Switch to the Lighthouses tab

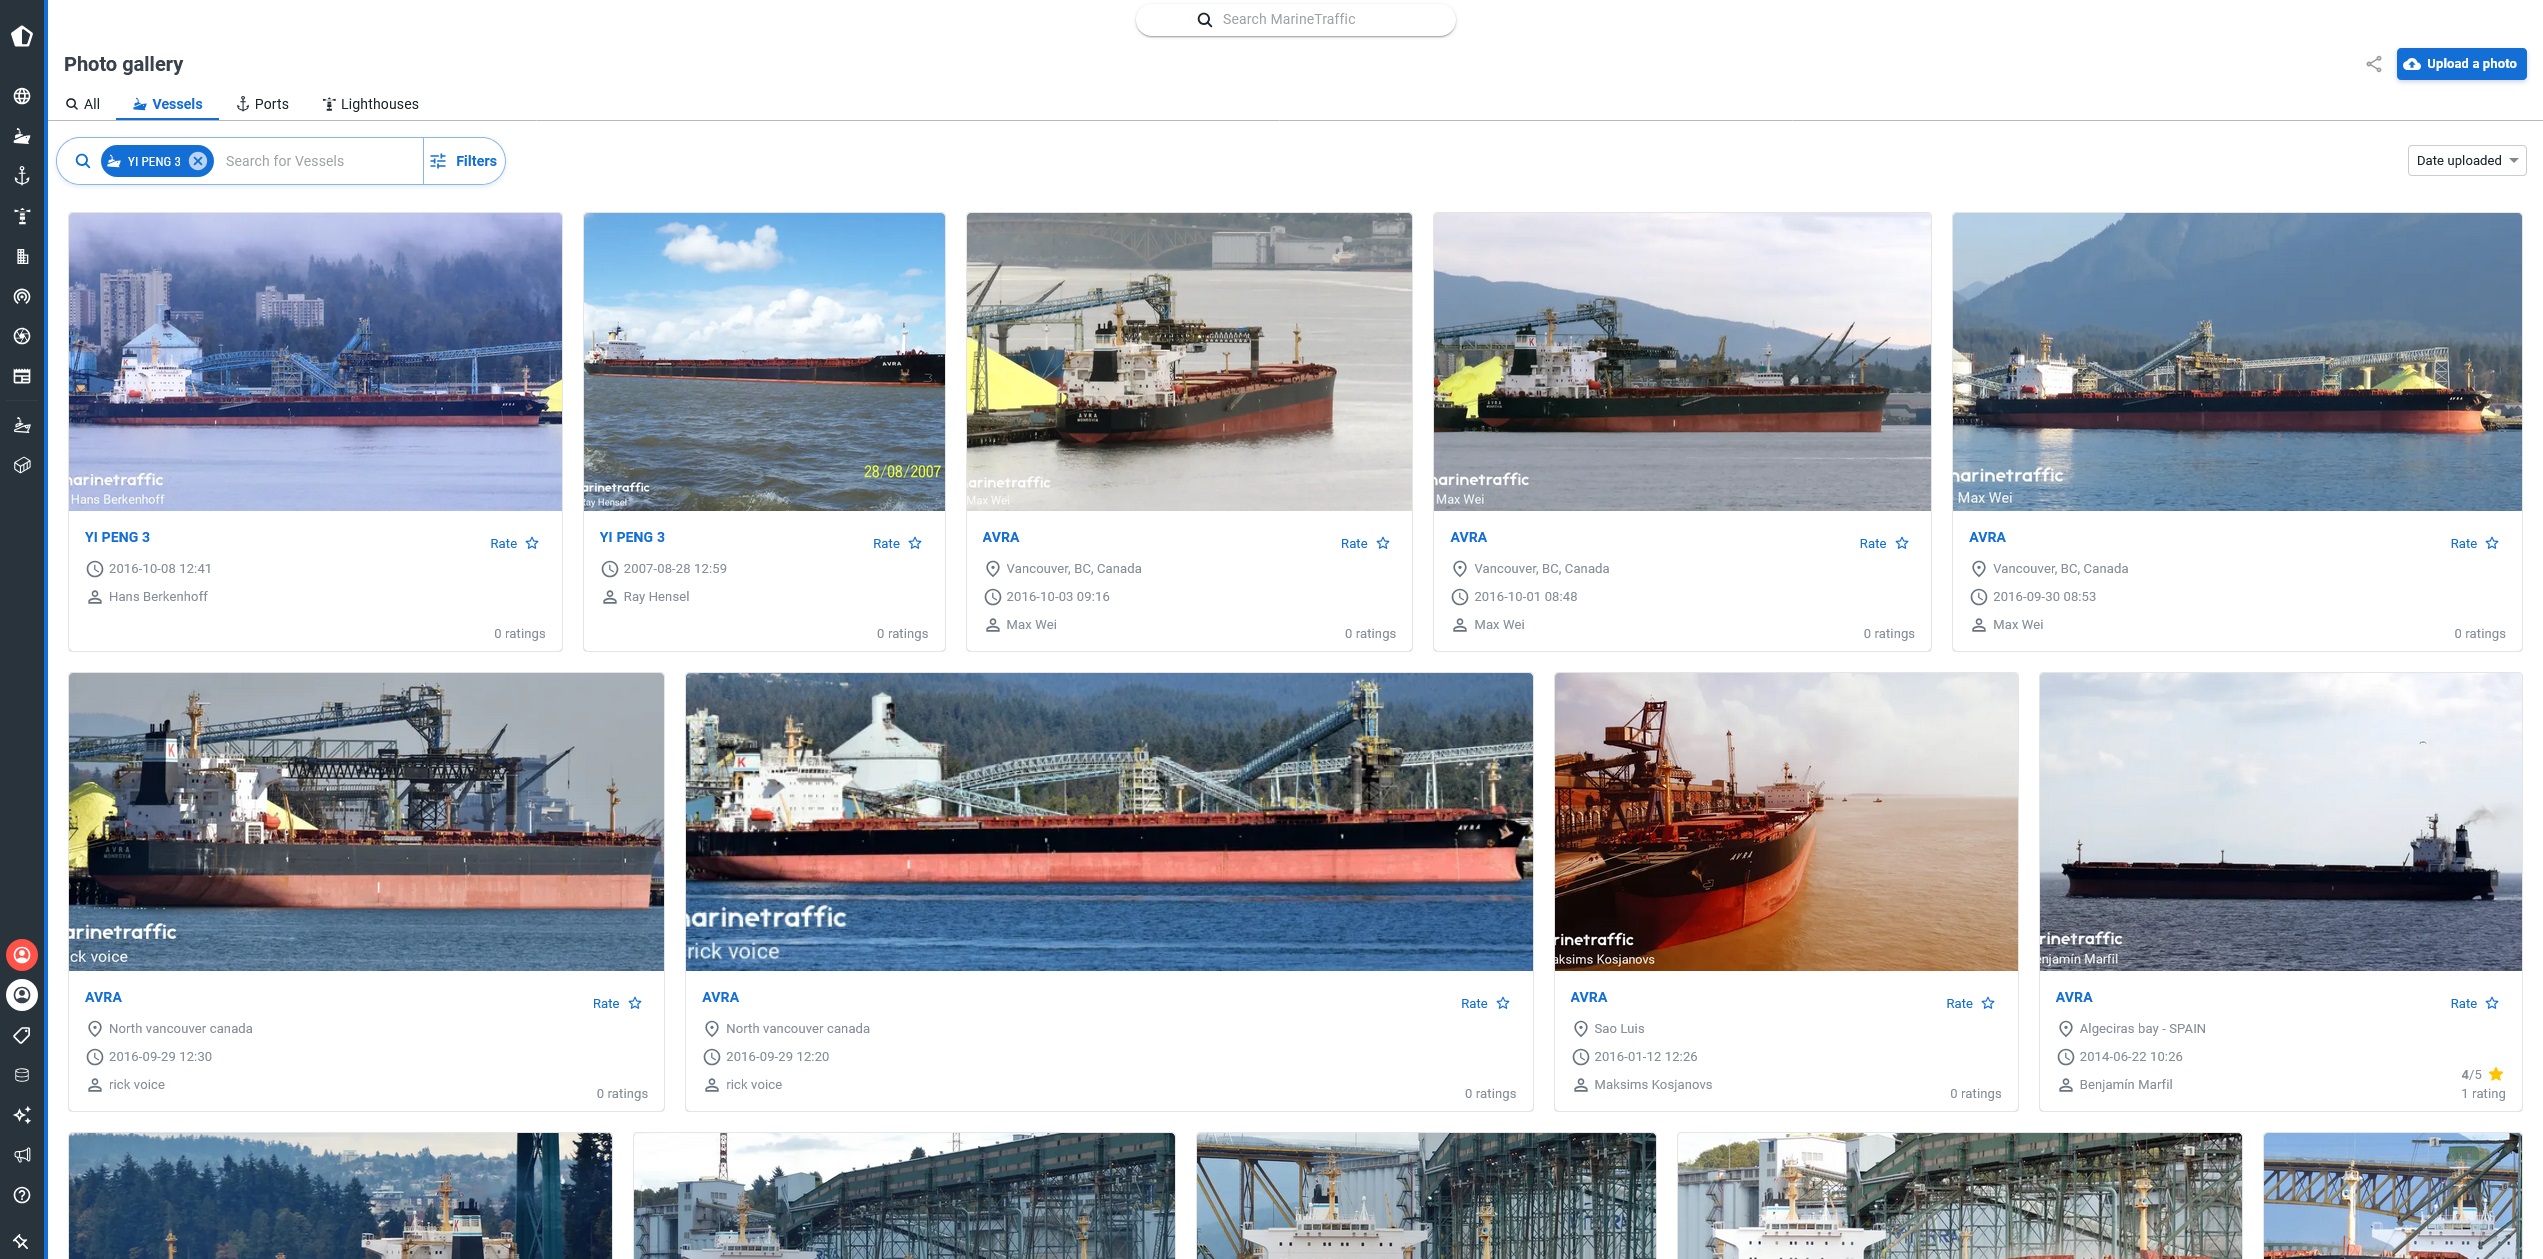[x=370, y=104]
